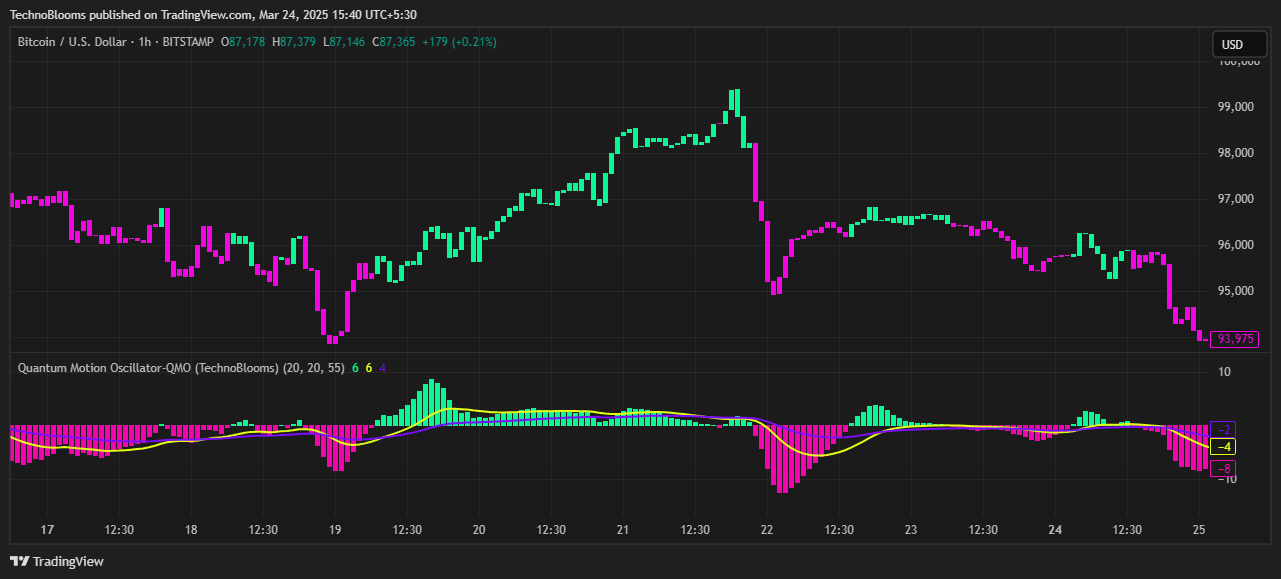Click the date label 20 on time axis
Viewport: 1281px width, 579px height.
click(479, 530)
